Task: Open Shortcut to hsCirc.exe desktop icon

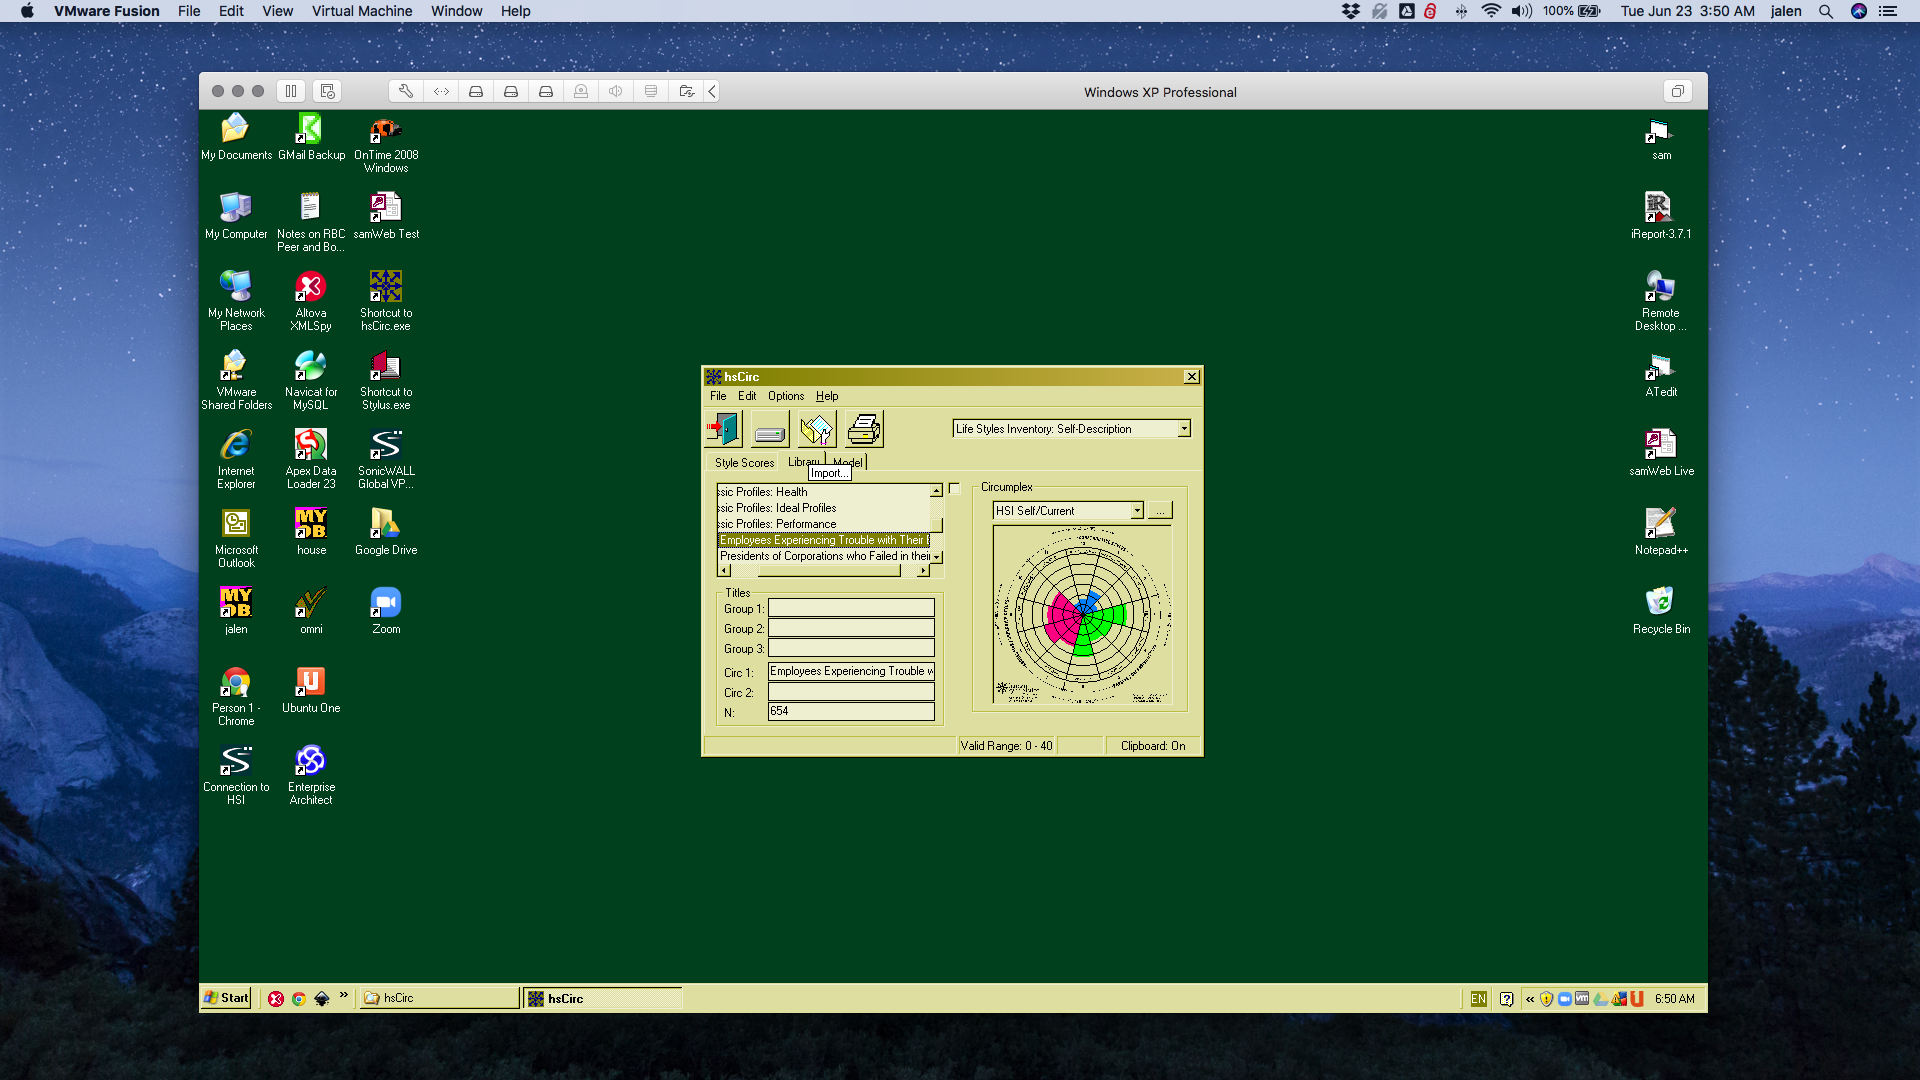Action: click(386, 300)
